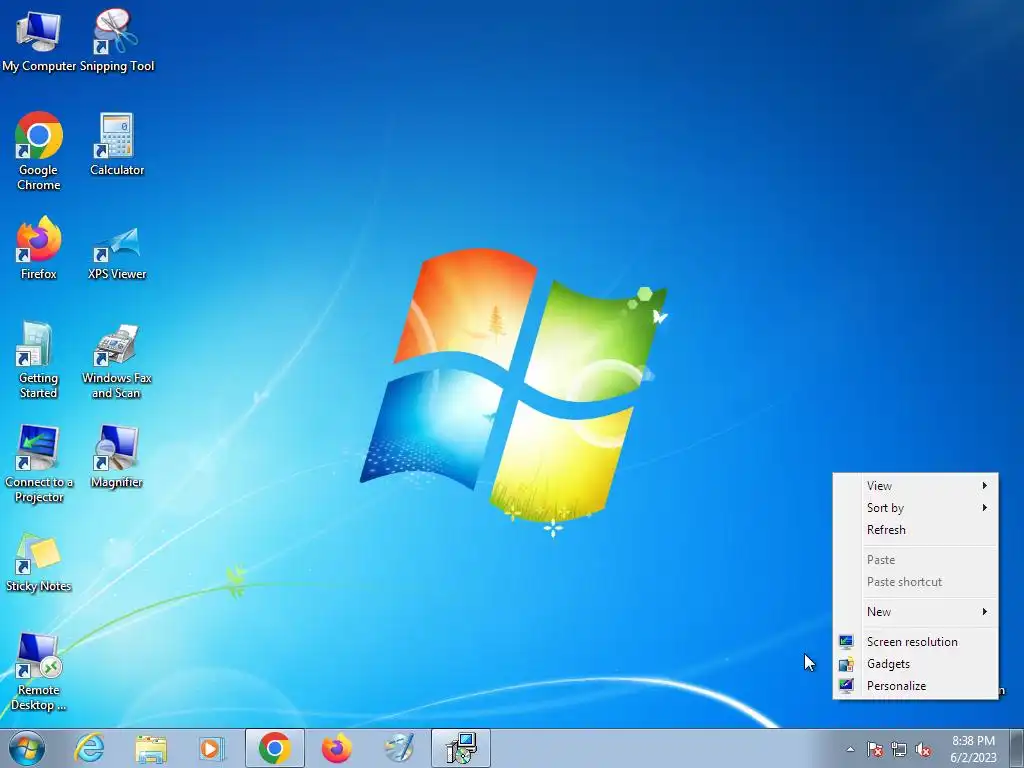Select the Magnifier desktop shortcut
The width and height of the screenshot is (1024, 768).
tap(117, 456)
